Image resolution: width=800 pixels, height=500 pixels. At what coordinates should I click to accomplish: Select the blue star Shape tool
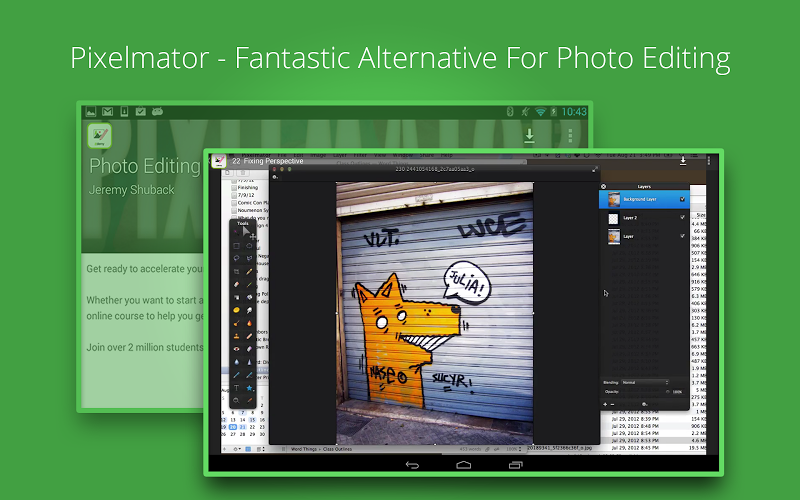249,388
